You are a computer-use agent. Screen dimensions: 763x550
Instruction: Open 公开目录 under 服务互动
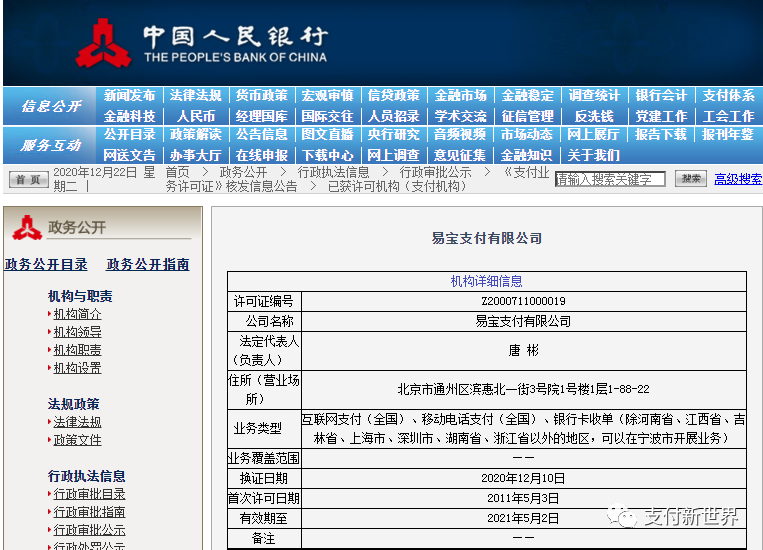coord(129,134)
